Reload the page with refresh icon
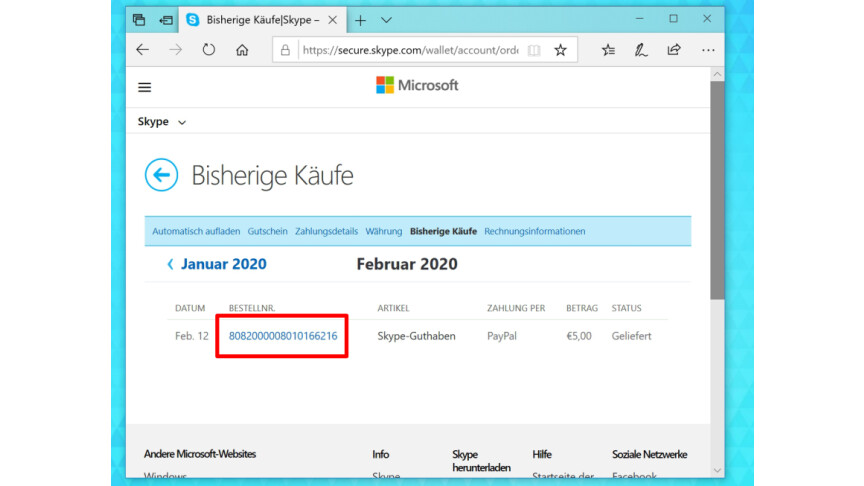Screen dimensions: 864x486 (208, 50)
